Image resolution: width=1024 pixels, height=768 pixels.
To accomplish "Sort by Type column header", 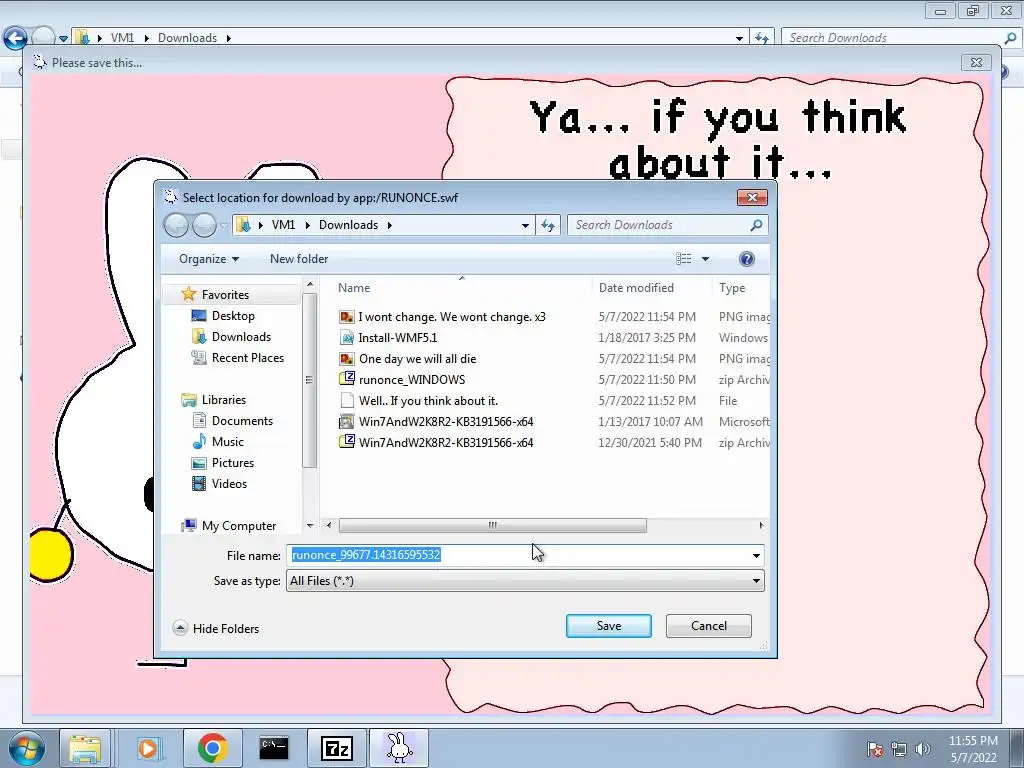I will pyautogui.click(x=742, y=288).
